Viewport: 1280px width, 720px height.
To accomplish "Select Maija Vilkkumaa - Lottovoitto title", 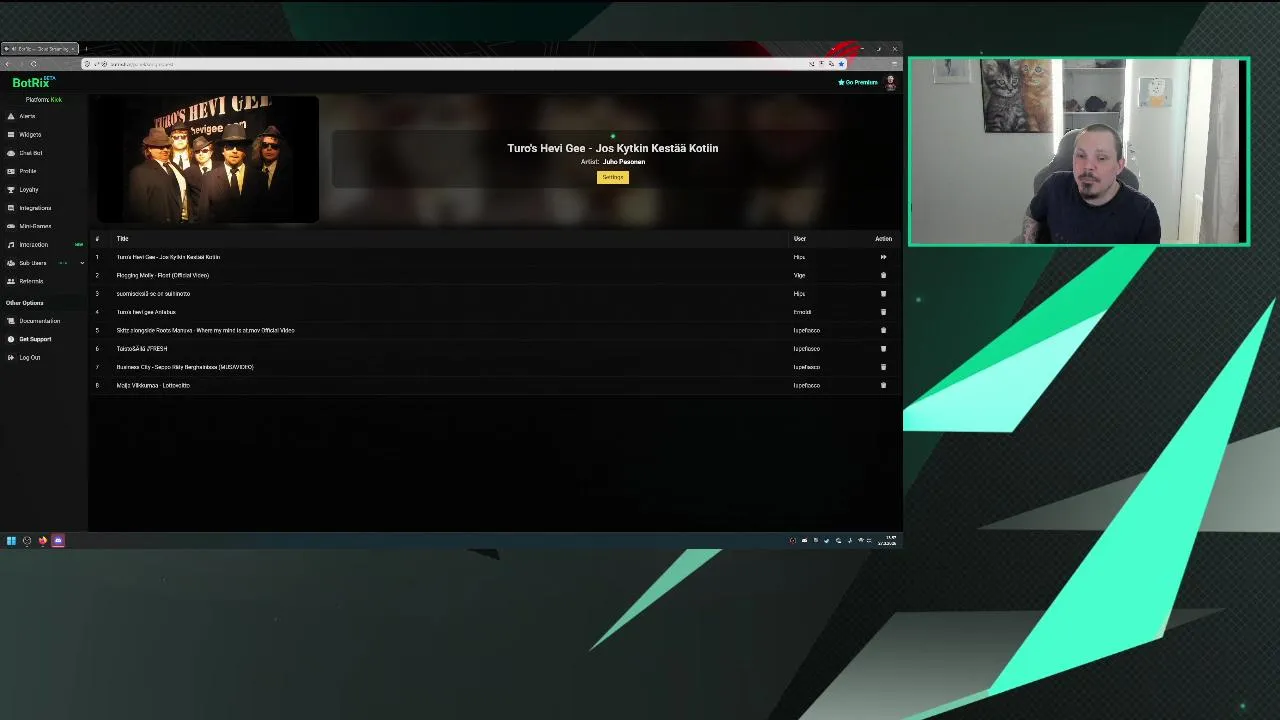I will coord(153,385).
